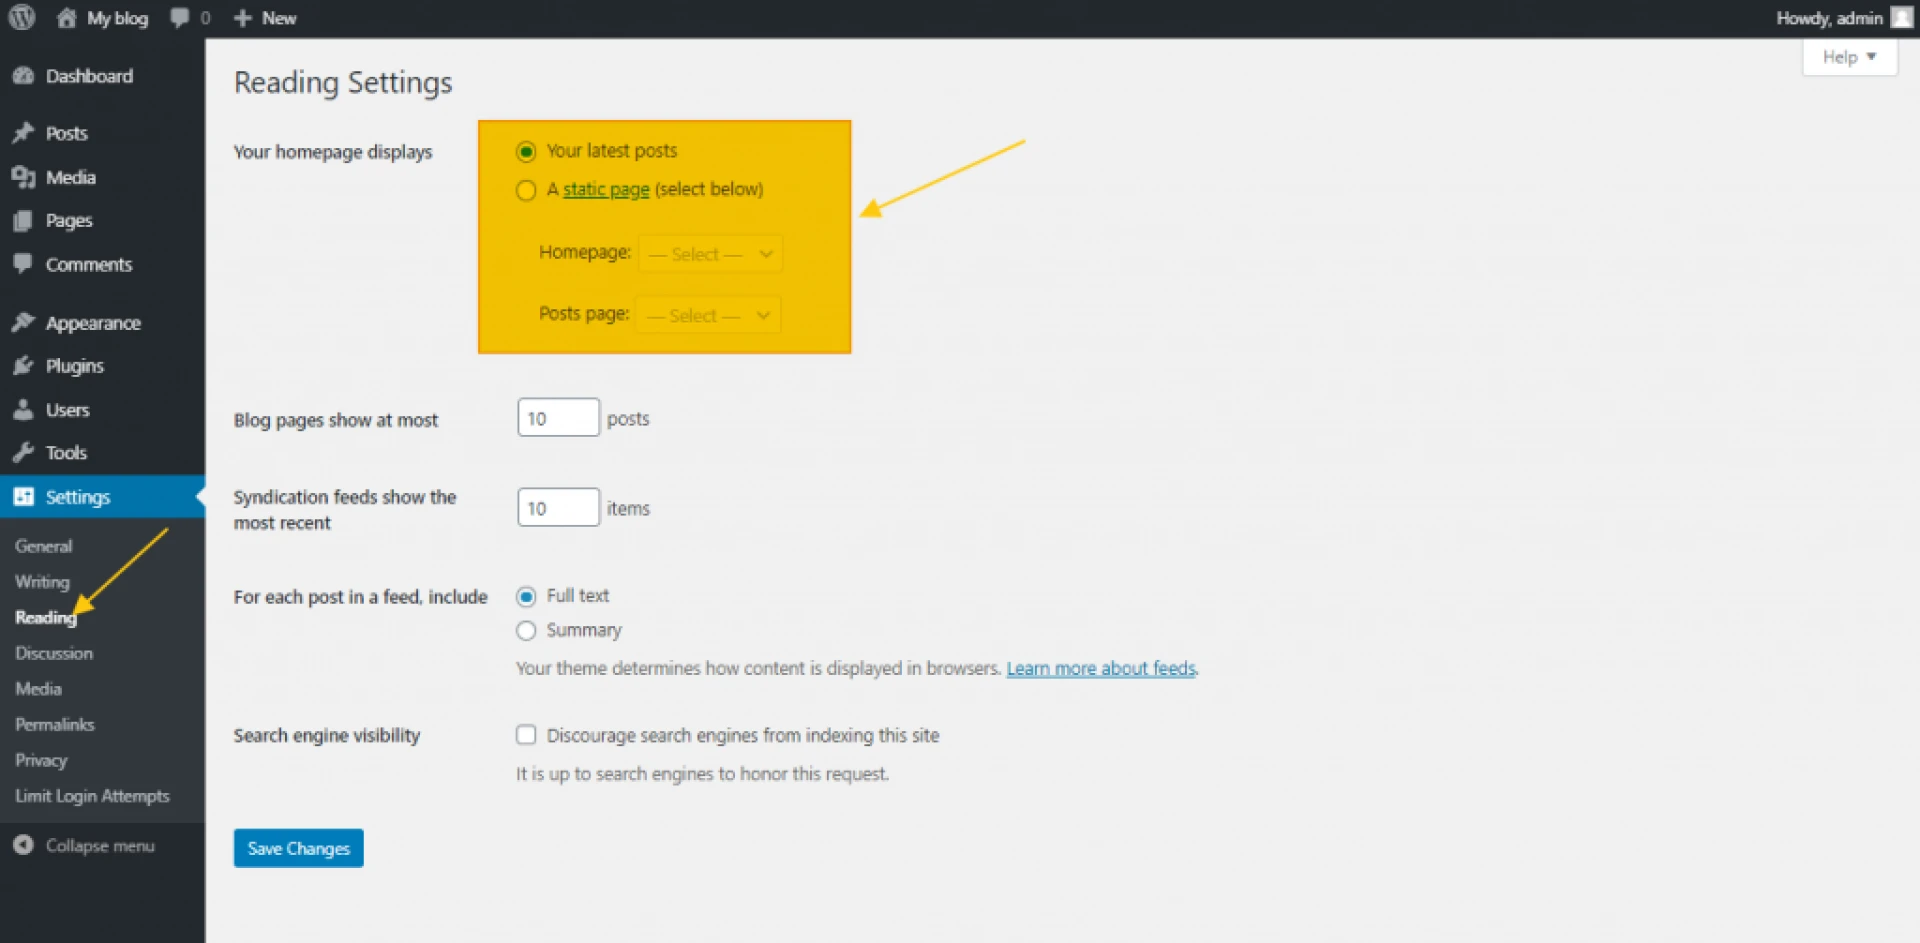Open Dashboard menu item

pyautogui.click(x=89, y=76)
